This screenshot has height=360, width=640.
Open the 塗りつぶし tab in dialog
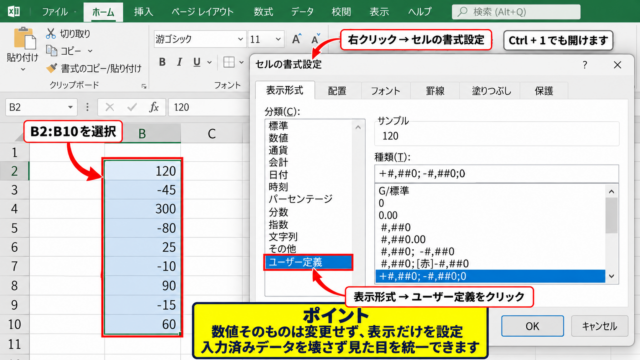491,91
